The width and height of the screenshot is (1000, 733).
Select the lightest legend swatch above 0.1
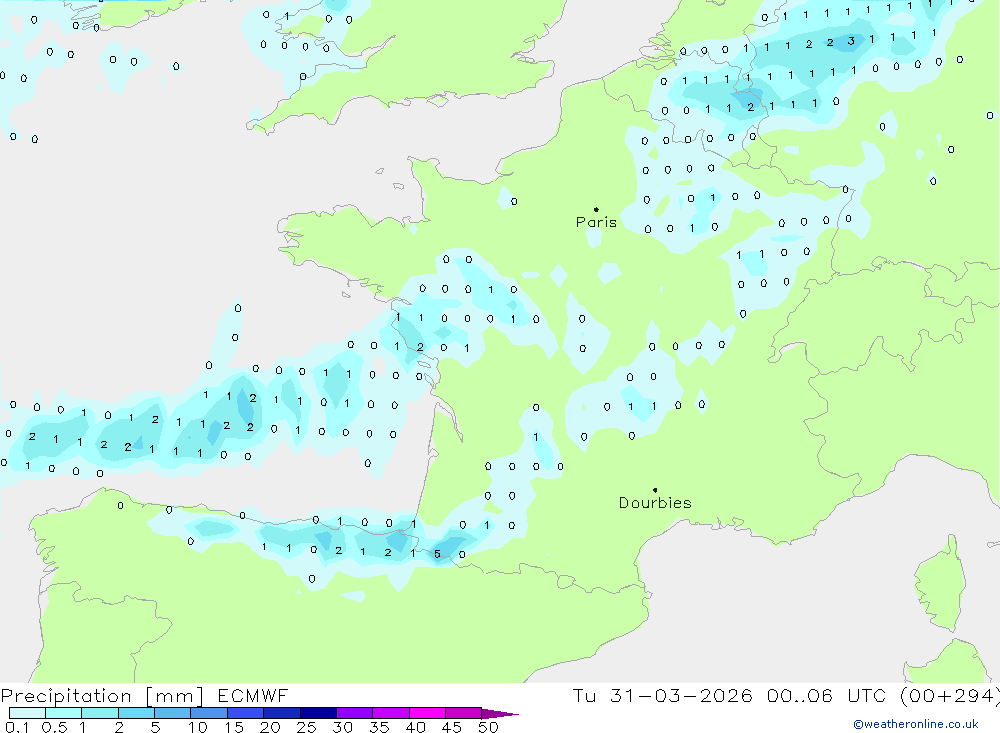coord(27,713)
